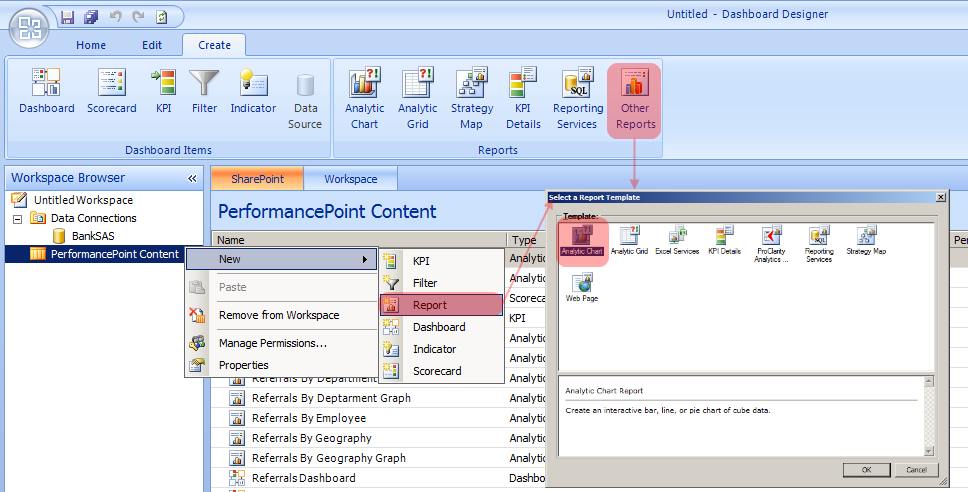Switch to the Workspace tab
Screen dimensions: 968x492
tap(351, 179)
